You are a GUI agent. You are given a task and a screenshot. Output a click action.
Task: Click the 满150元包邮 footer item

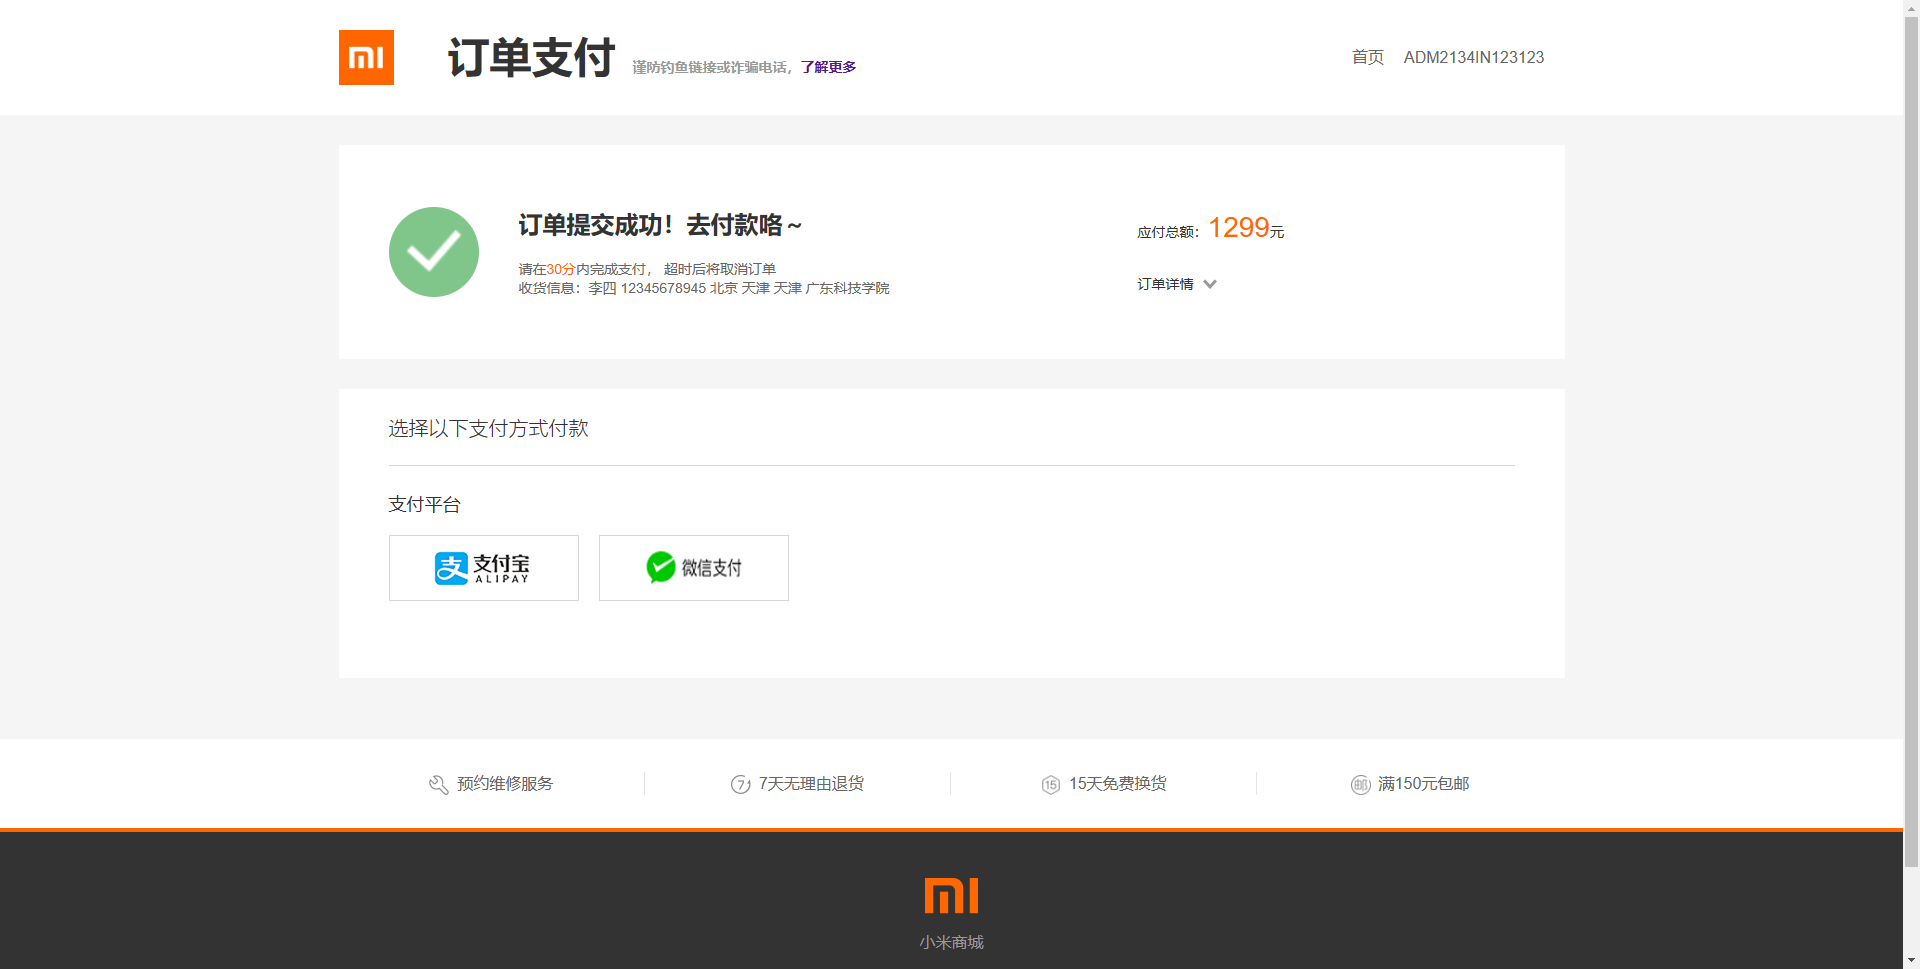tap(1422, 784)
